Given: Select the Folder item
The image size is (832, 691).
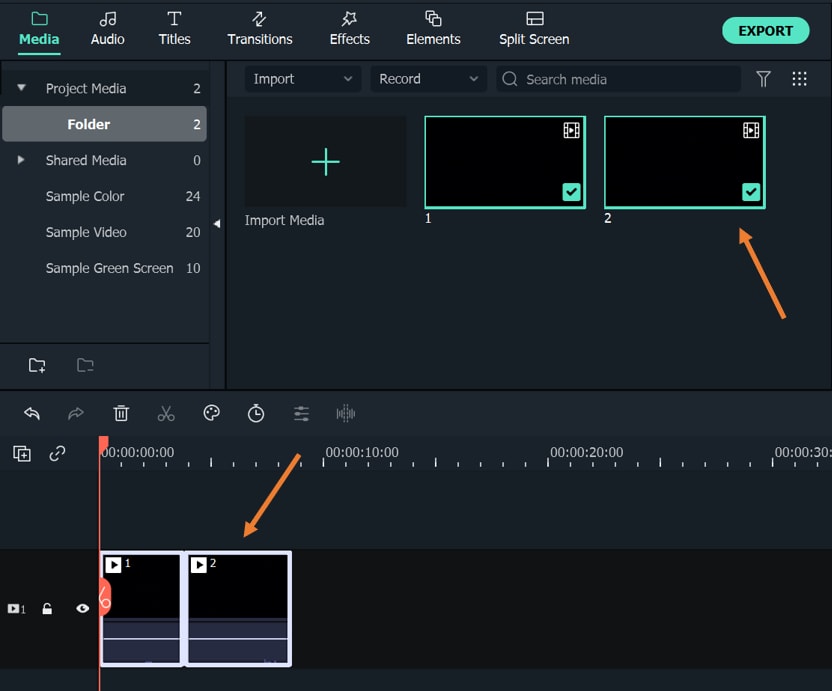Looking at the screenshot, I should click(x=105, y=124).
